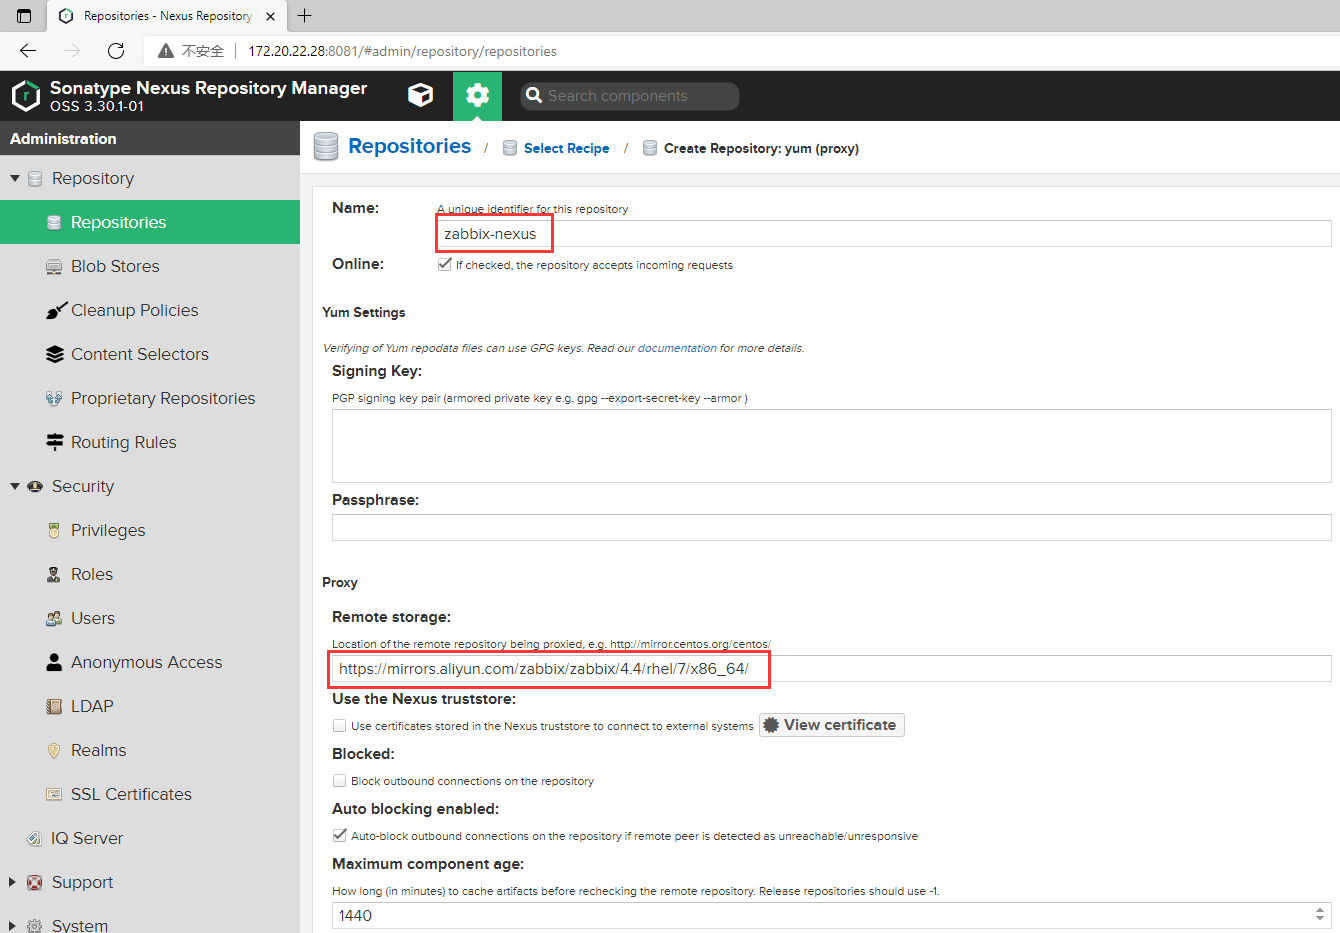Click the Select Recipe breadcrumb
This screenshot has height=933, width=1340.
coord(566,148)
